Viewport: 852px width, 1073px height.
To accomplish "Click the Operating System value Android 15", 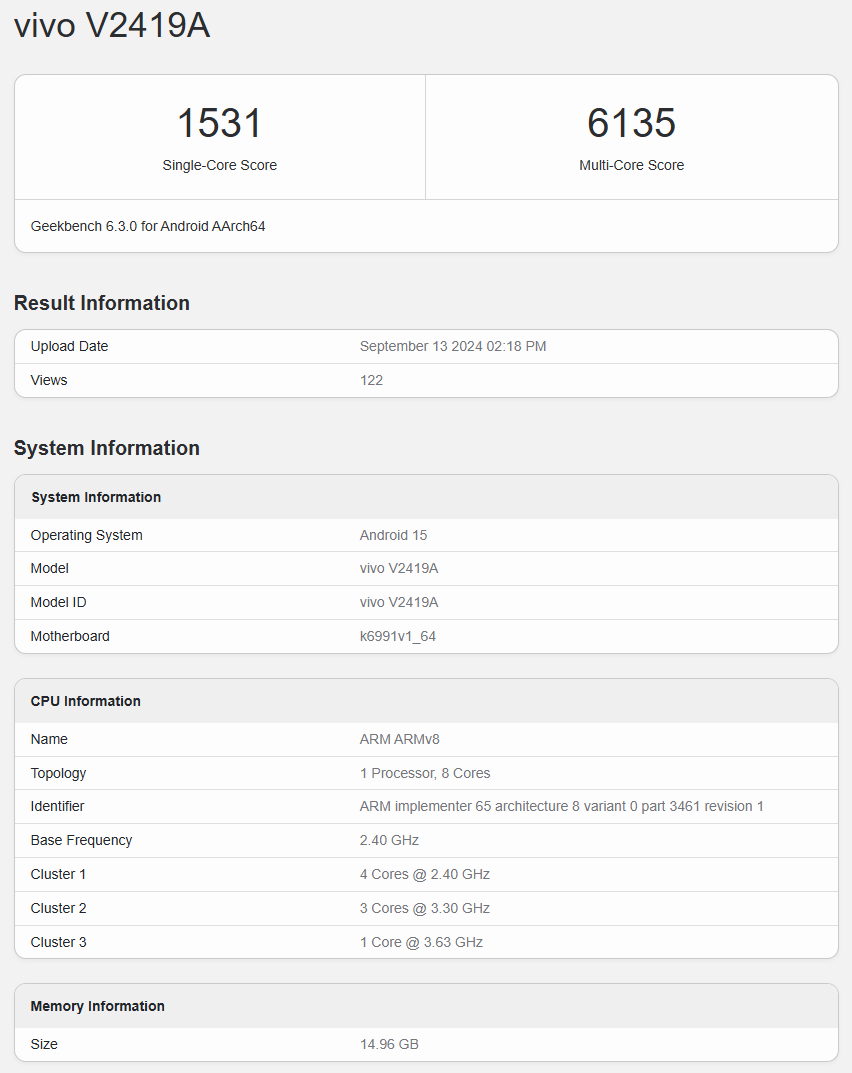I will (x=393, y=535).
